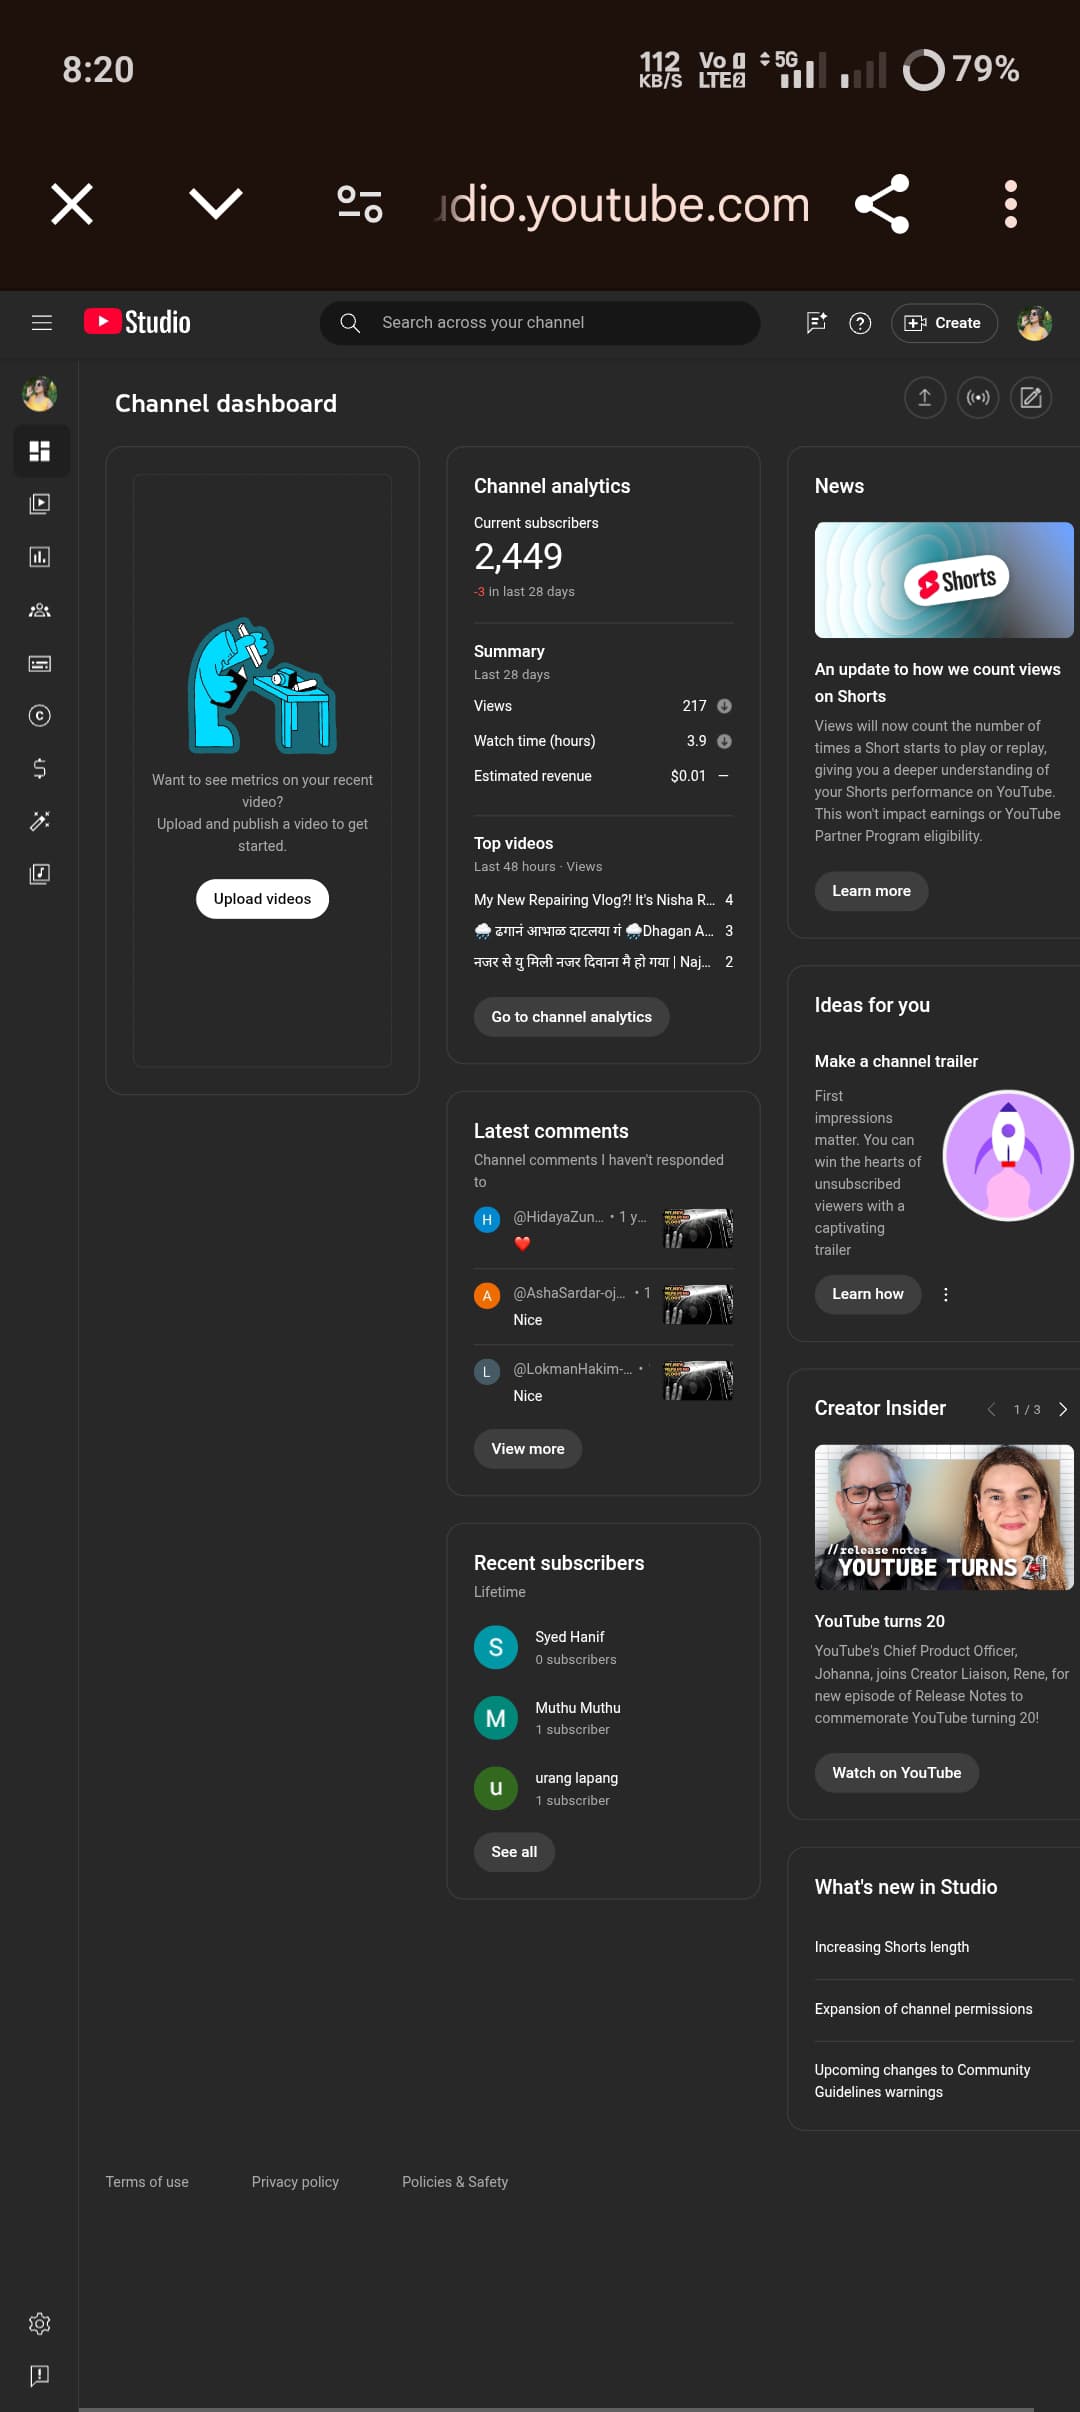This screenshot has height=2412, width=1080.
Task: Open the Audio library sidebar icon
Action: (40, 874)
